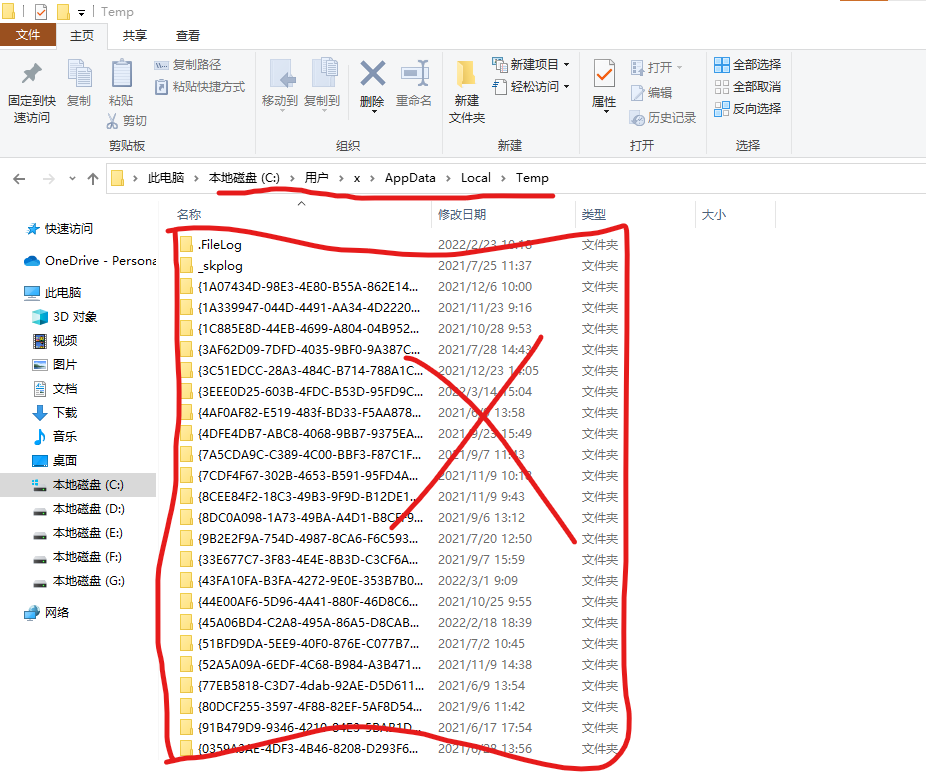Open Music (音乐) in sidebar

(x=55, y=437)
